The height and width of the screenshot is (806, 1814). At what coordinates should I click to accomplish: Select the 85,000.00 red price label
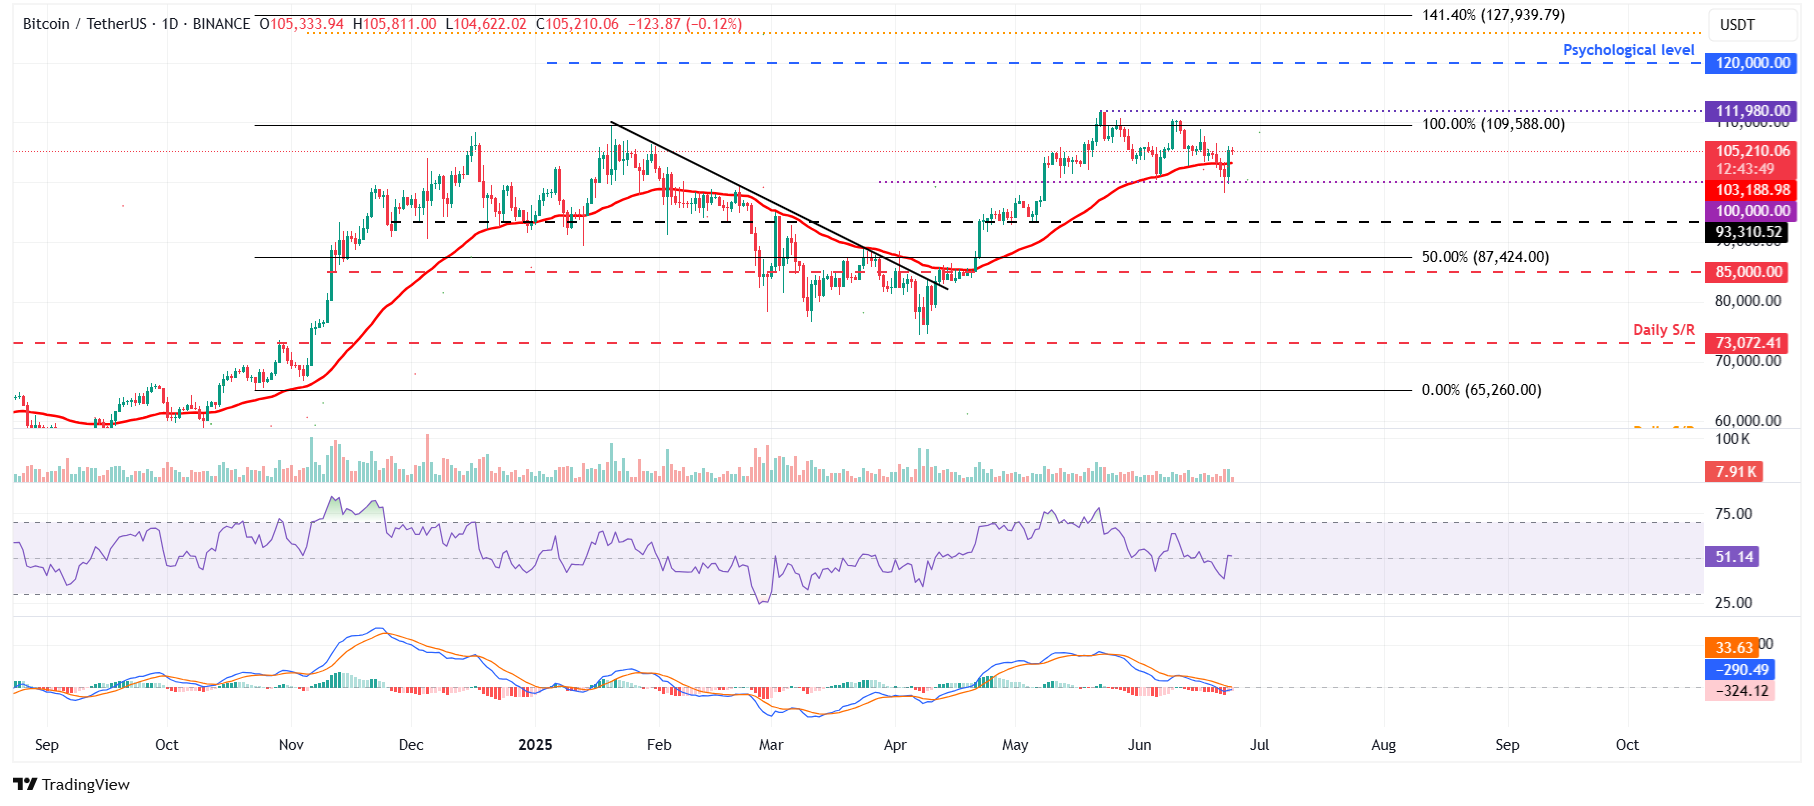point(1748,272)
